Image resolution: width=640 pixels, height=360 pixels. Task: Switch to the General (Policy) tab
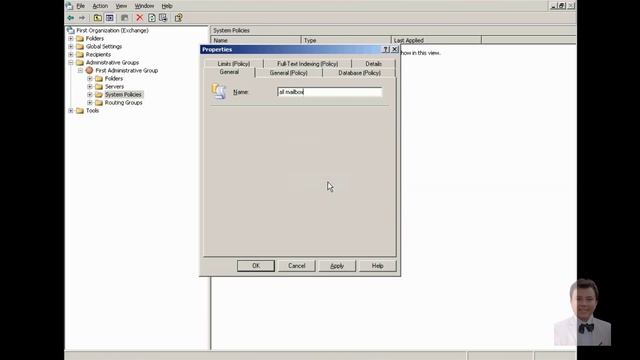[x=289, y=73]
